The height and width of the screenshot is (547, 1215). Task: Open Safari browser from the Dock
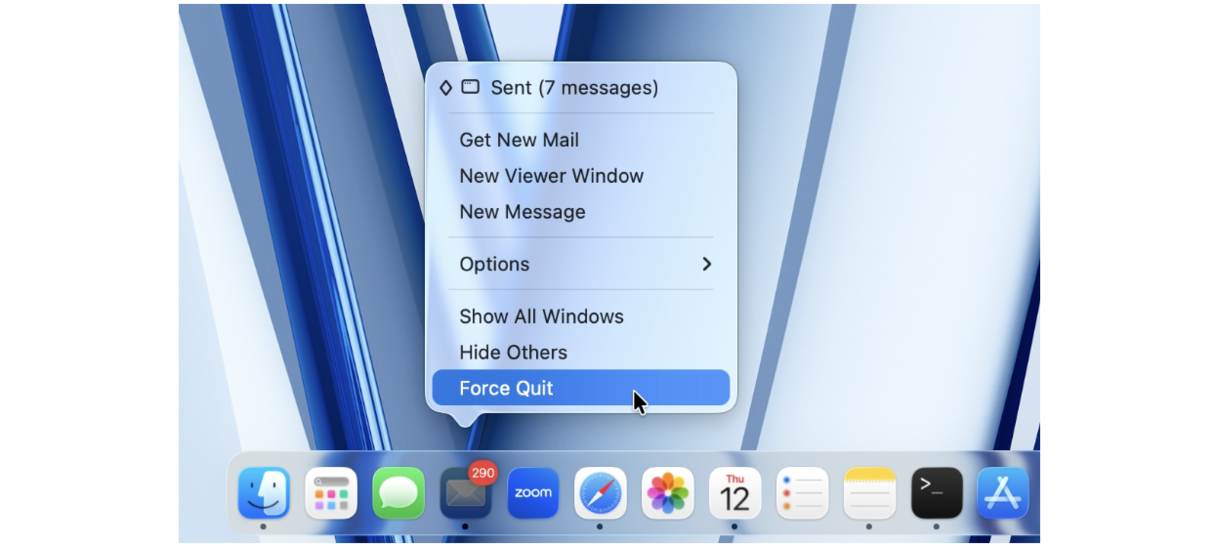point(600,493)
